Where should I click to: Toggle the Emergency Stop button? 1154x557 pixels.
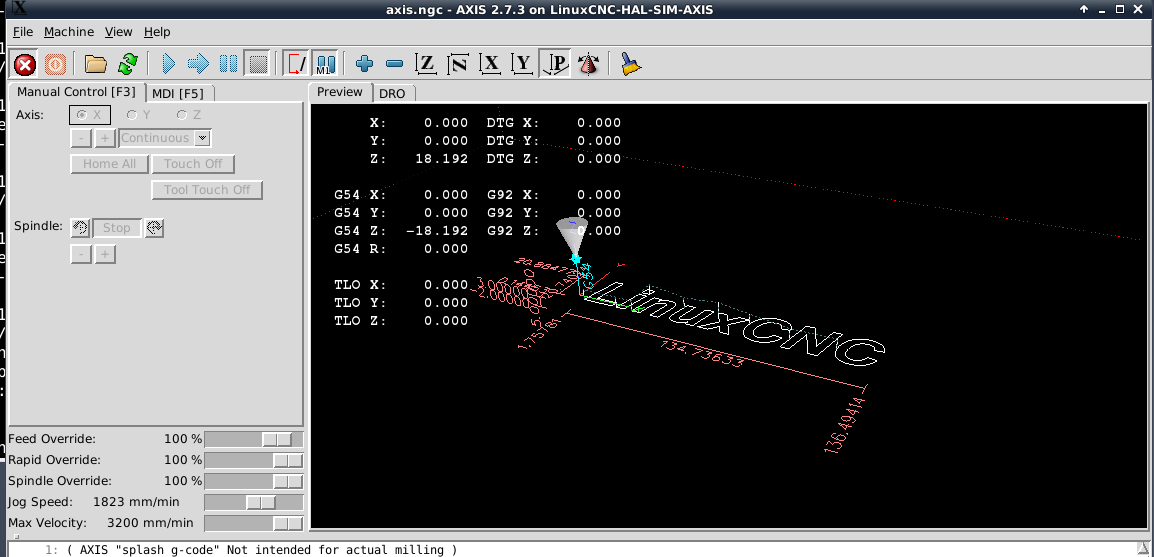(25, 64)
